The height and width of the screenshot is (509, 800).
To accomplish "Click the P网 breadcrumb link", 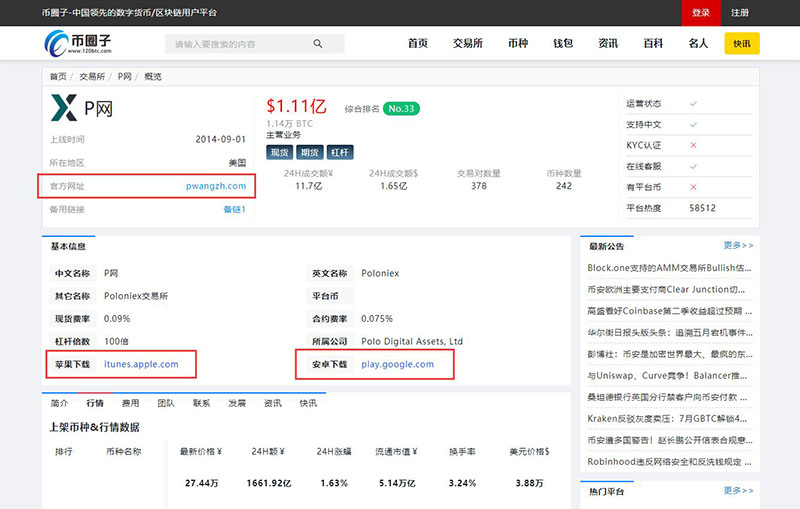I will tap(124, 77).
